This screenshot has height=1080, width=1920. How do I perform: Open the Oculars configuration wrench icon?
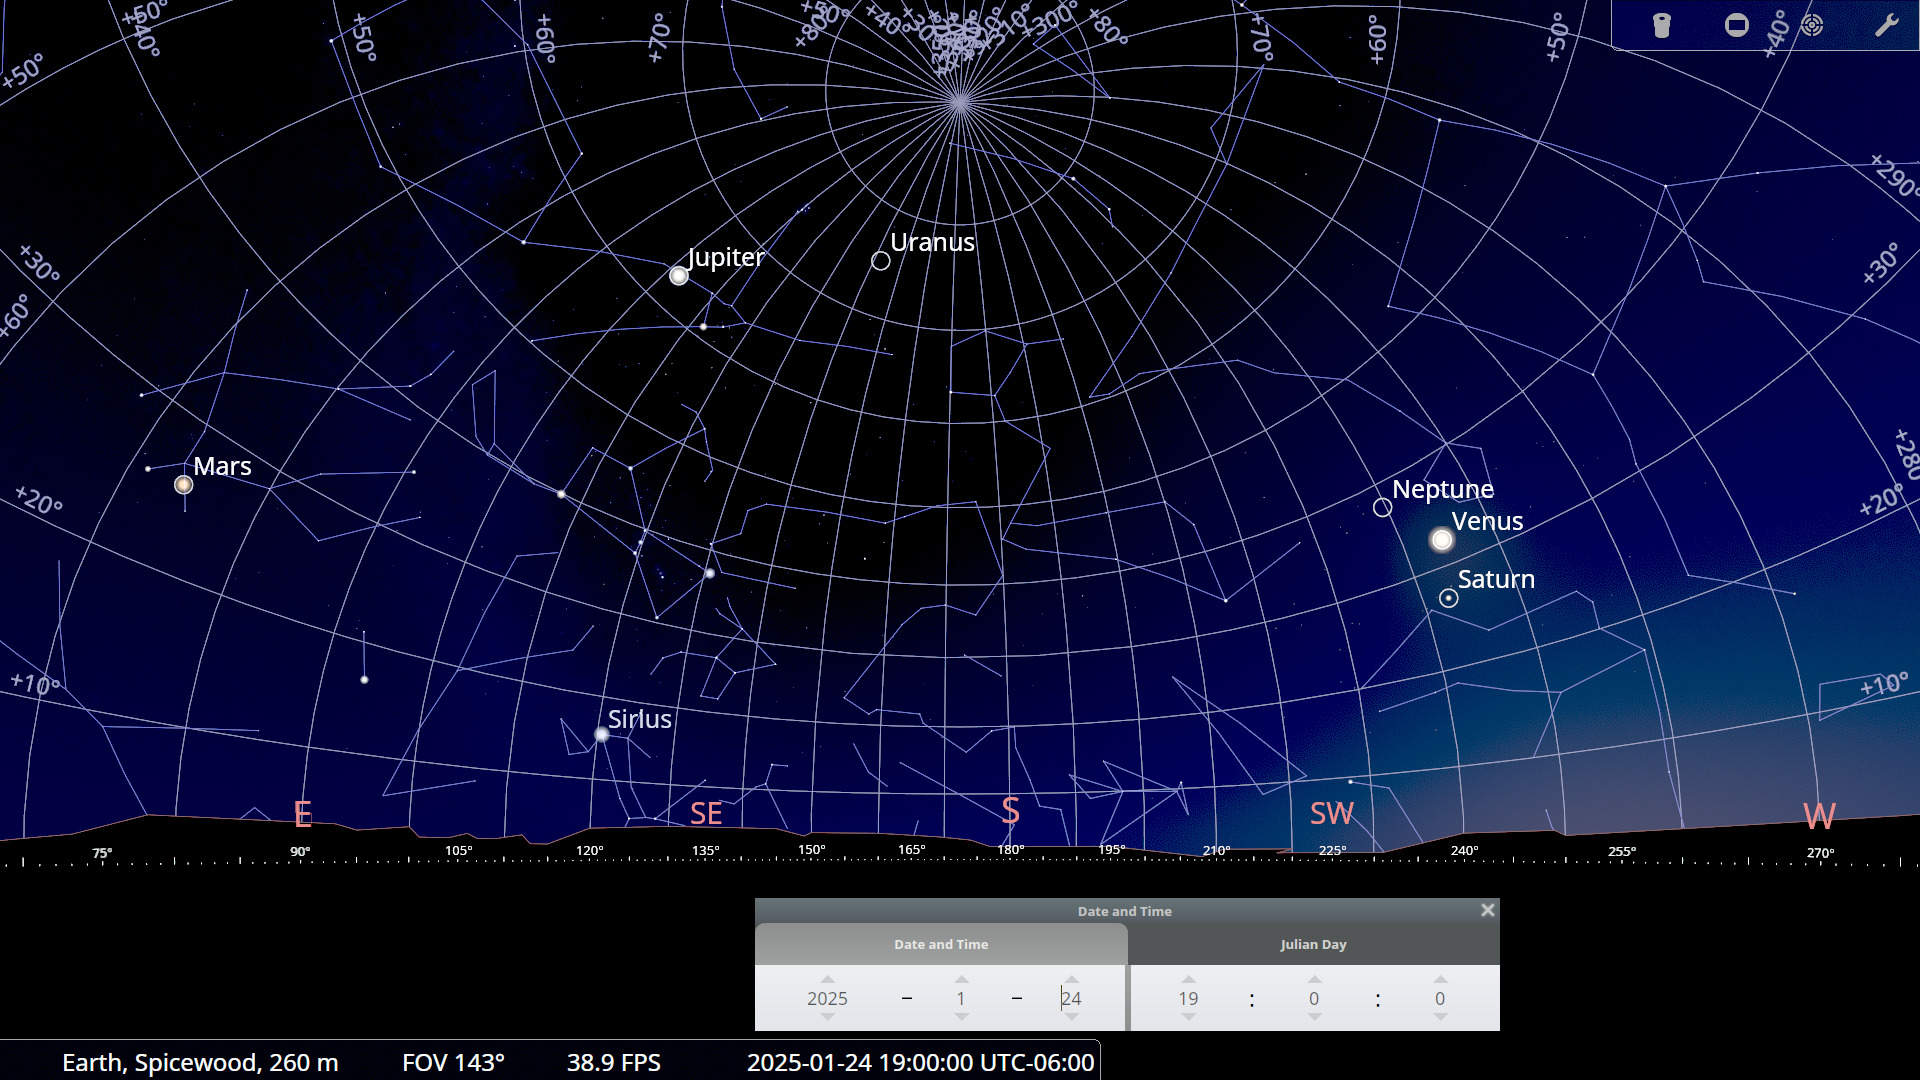click(x=1886, y=25)
